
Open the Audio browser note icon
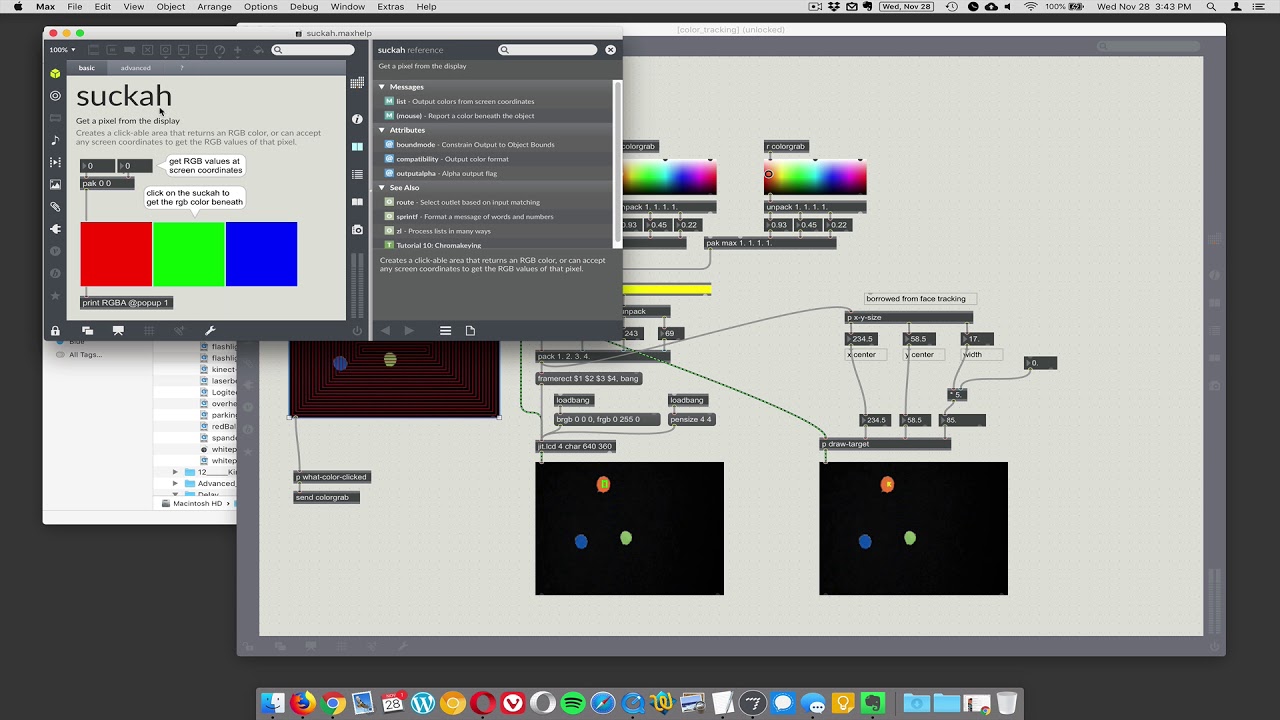(x=55, y=140)
